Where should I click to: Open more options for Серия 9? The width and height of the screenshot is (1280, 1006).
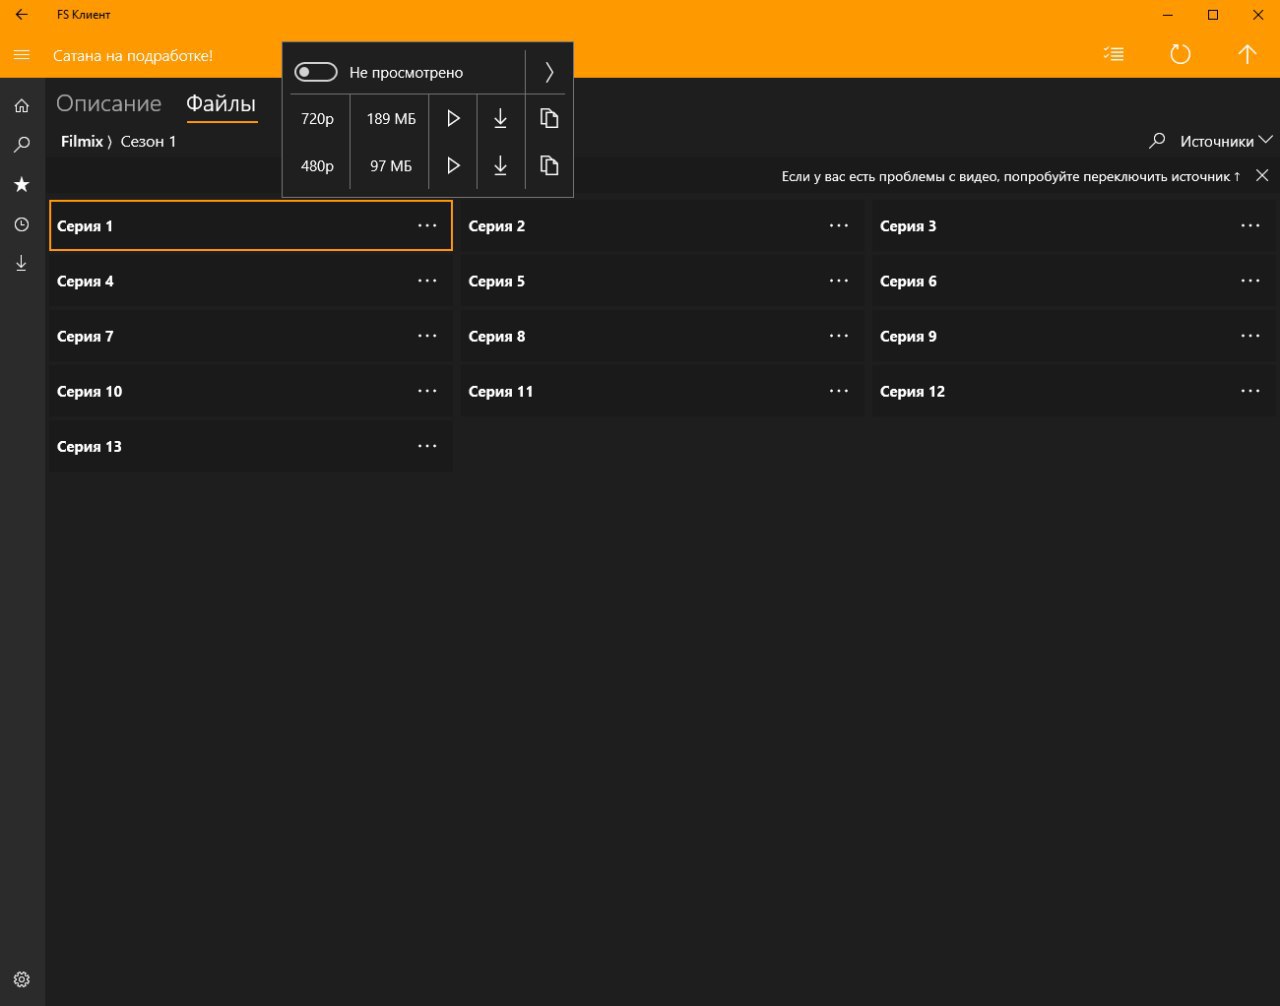click(1250, 335)
